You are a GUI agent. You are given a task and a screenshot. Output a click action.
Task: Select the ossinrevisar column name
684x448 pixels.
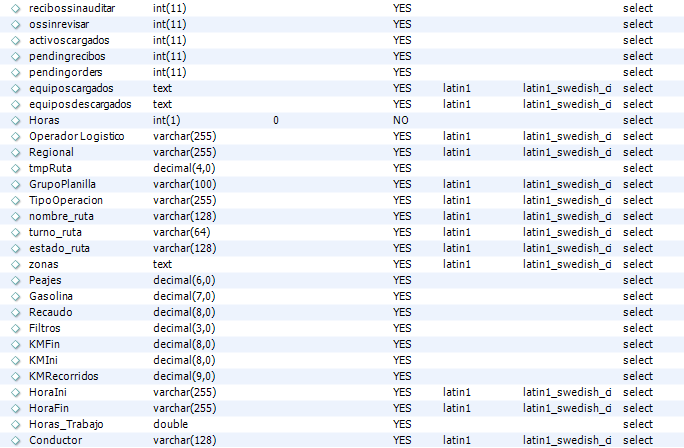tap(59, 24)
